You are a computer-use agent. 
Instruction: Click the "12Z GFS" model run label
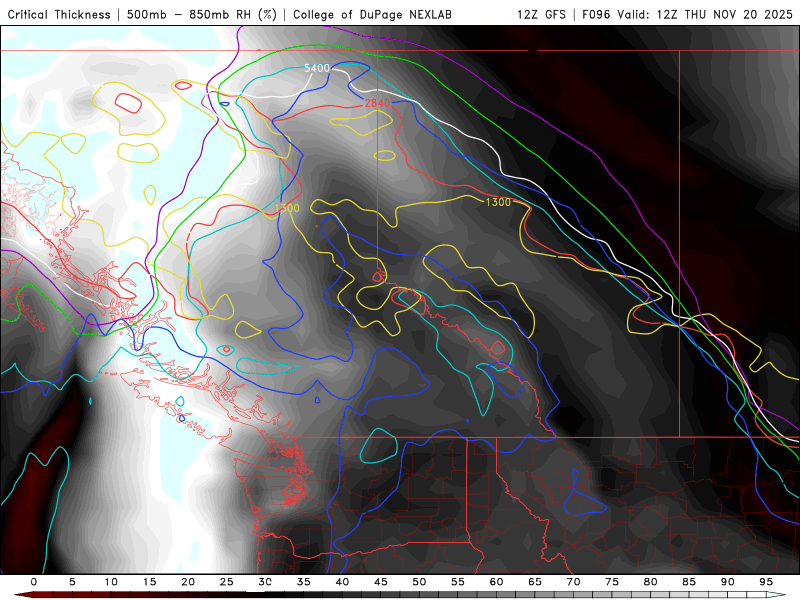click(x=541, y=14)
